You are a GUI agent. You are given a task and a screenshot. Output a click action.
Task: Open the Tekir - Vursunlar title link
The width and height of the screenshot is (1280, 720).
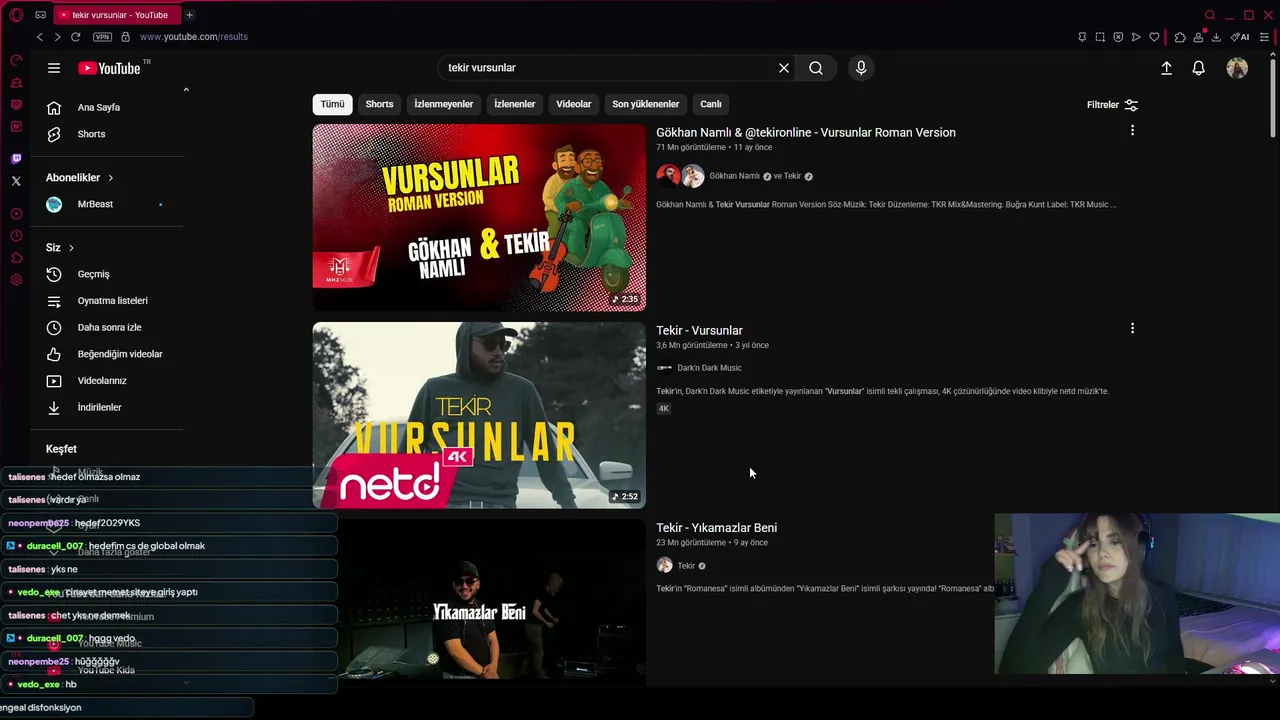(x=699, y=330)
